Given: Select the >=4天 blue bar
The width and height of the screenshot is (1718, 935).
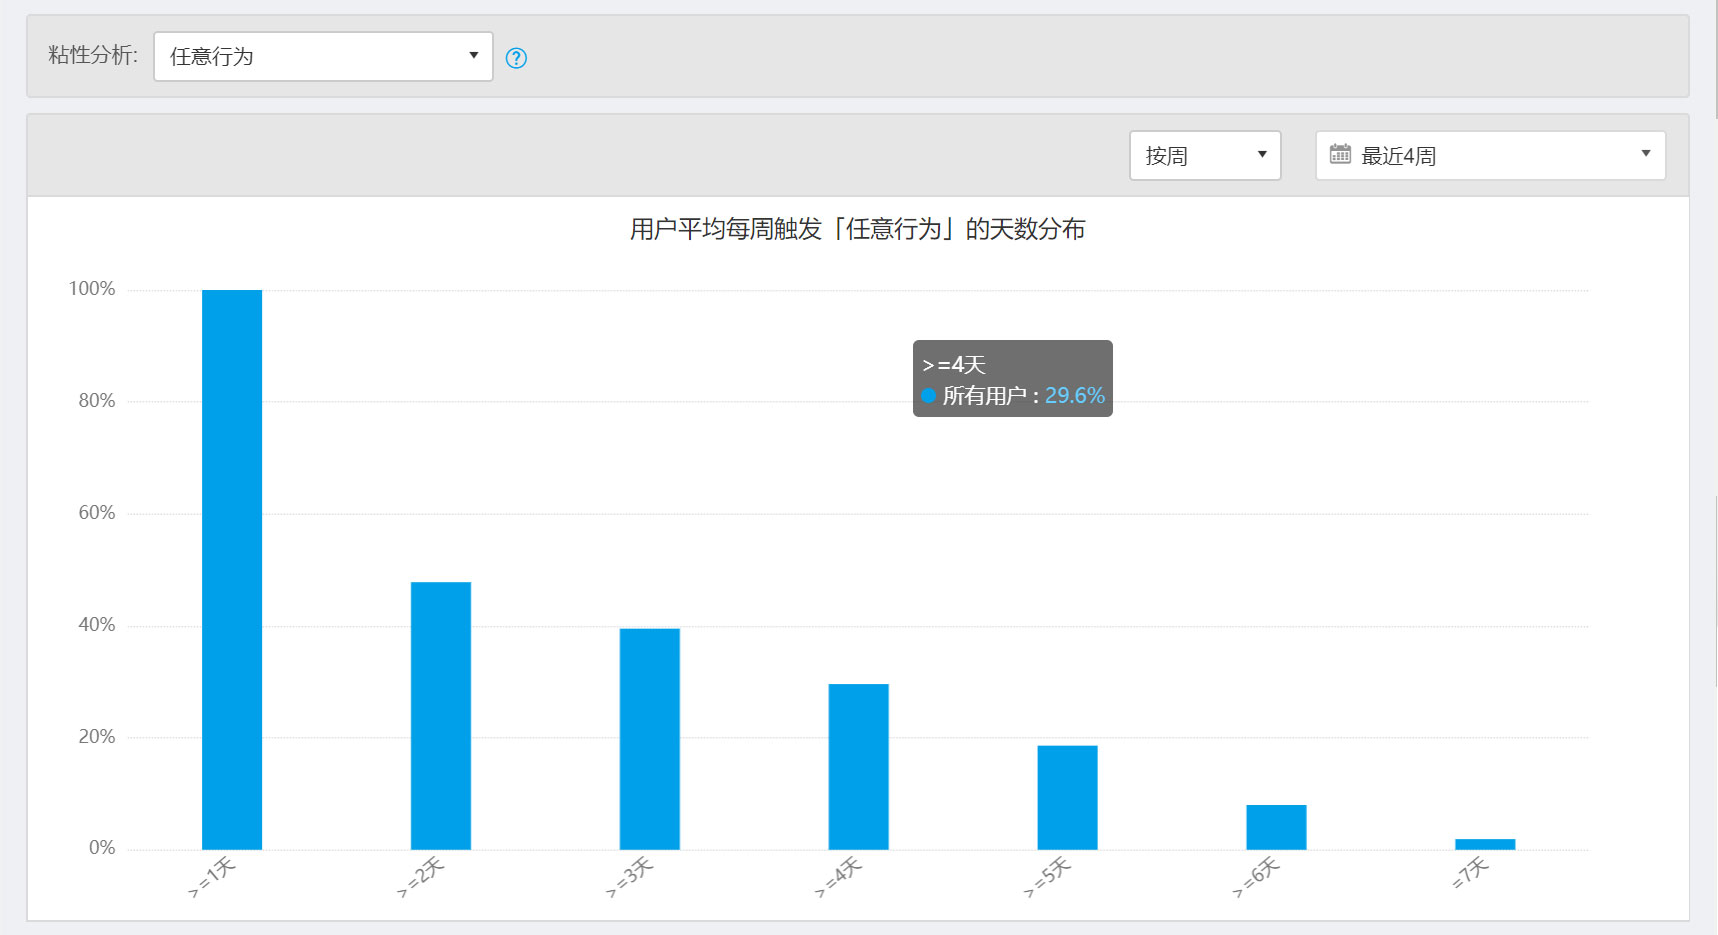Looking at the screenshot, I should pyautogui.click(x=858, y=766).
